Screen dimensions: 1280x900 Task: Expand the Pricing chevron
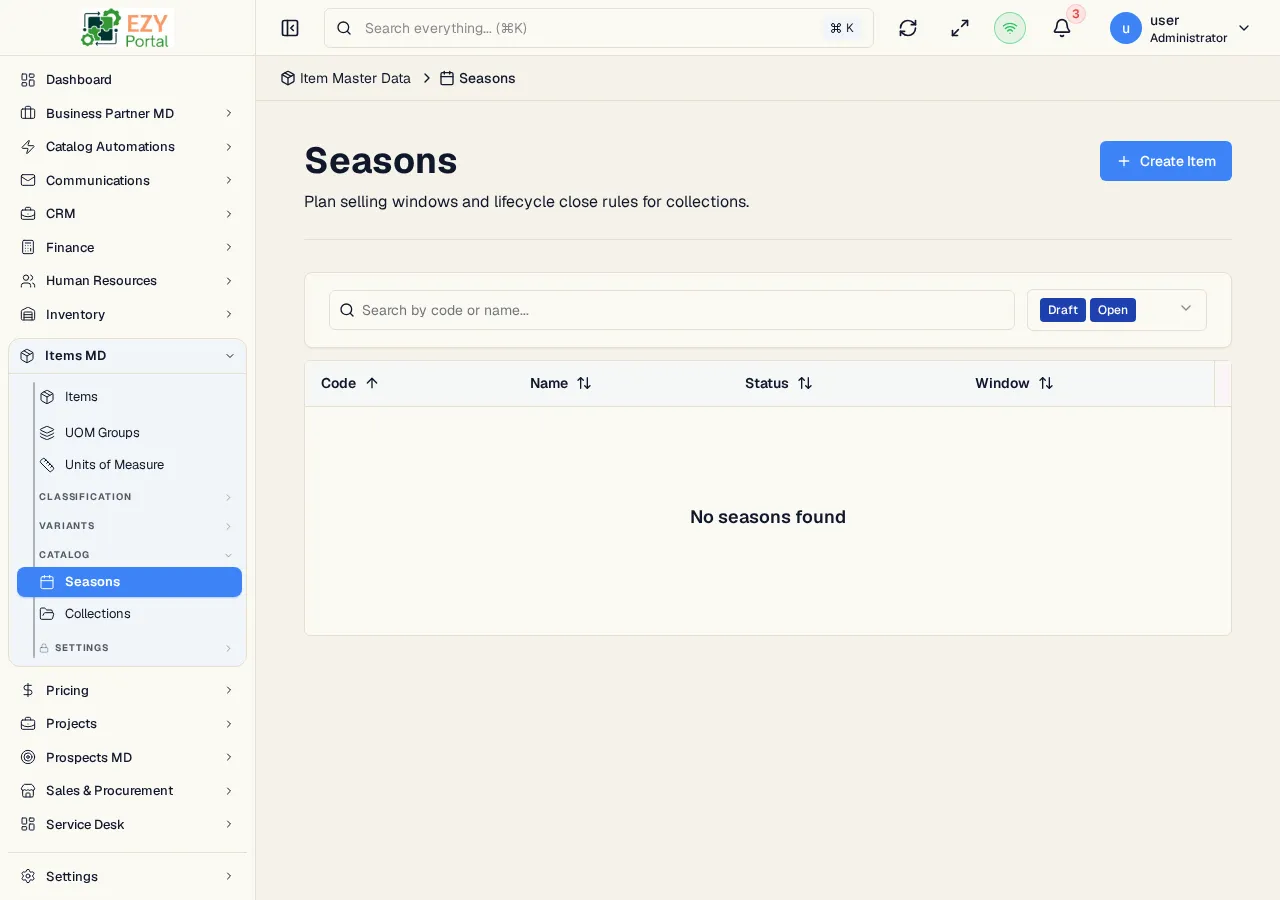coord(229,691)
